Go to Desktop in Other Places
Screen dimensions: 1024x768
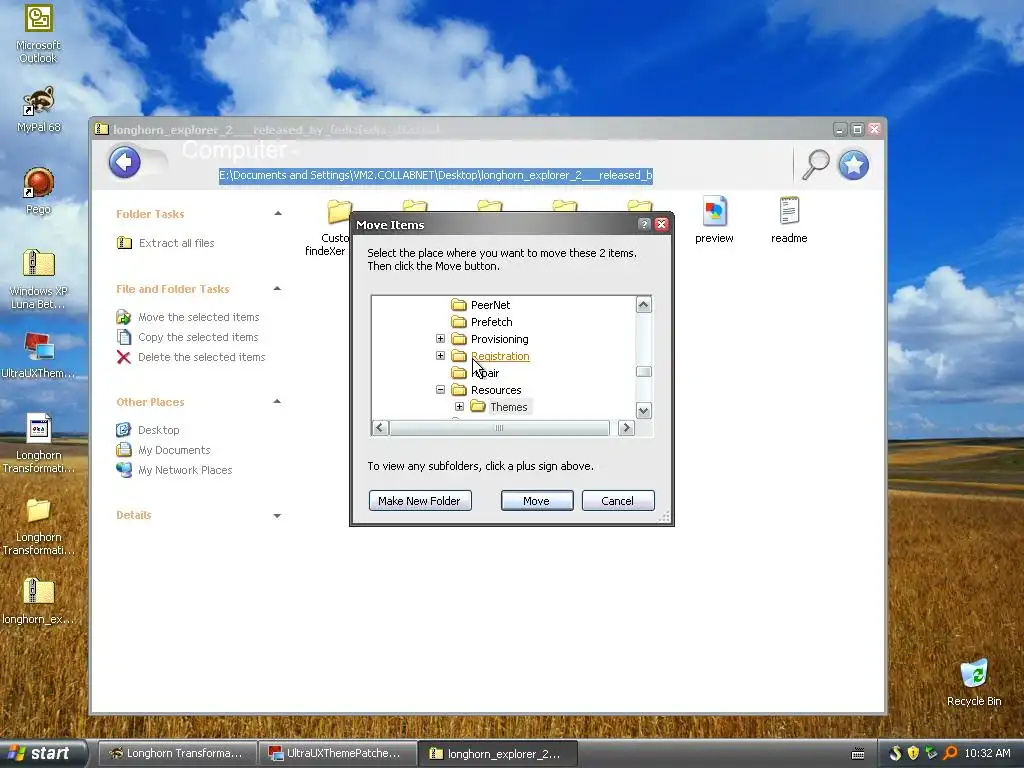pos(158,430)
